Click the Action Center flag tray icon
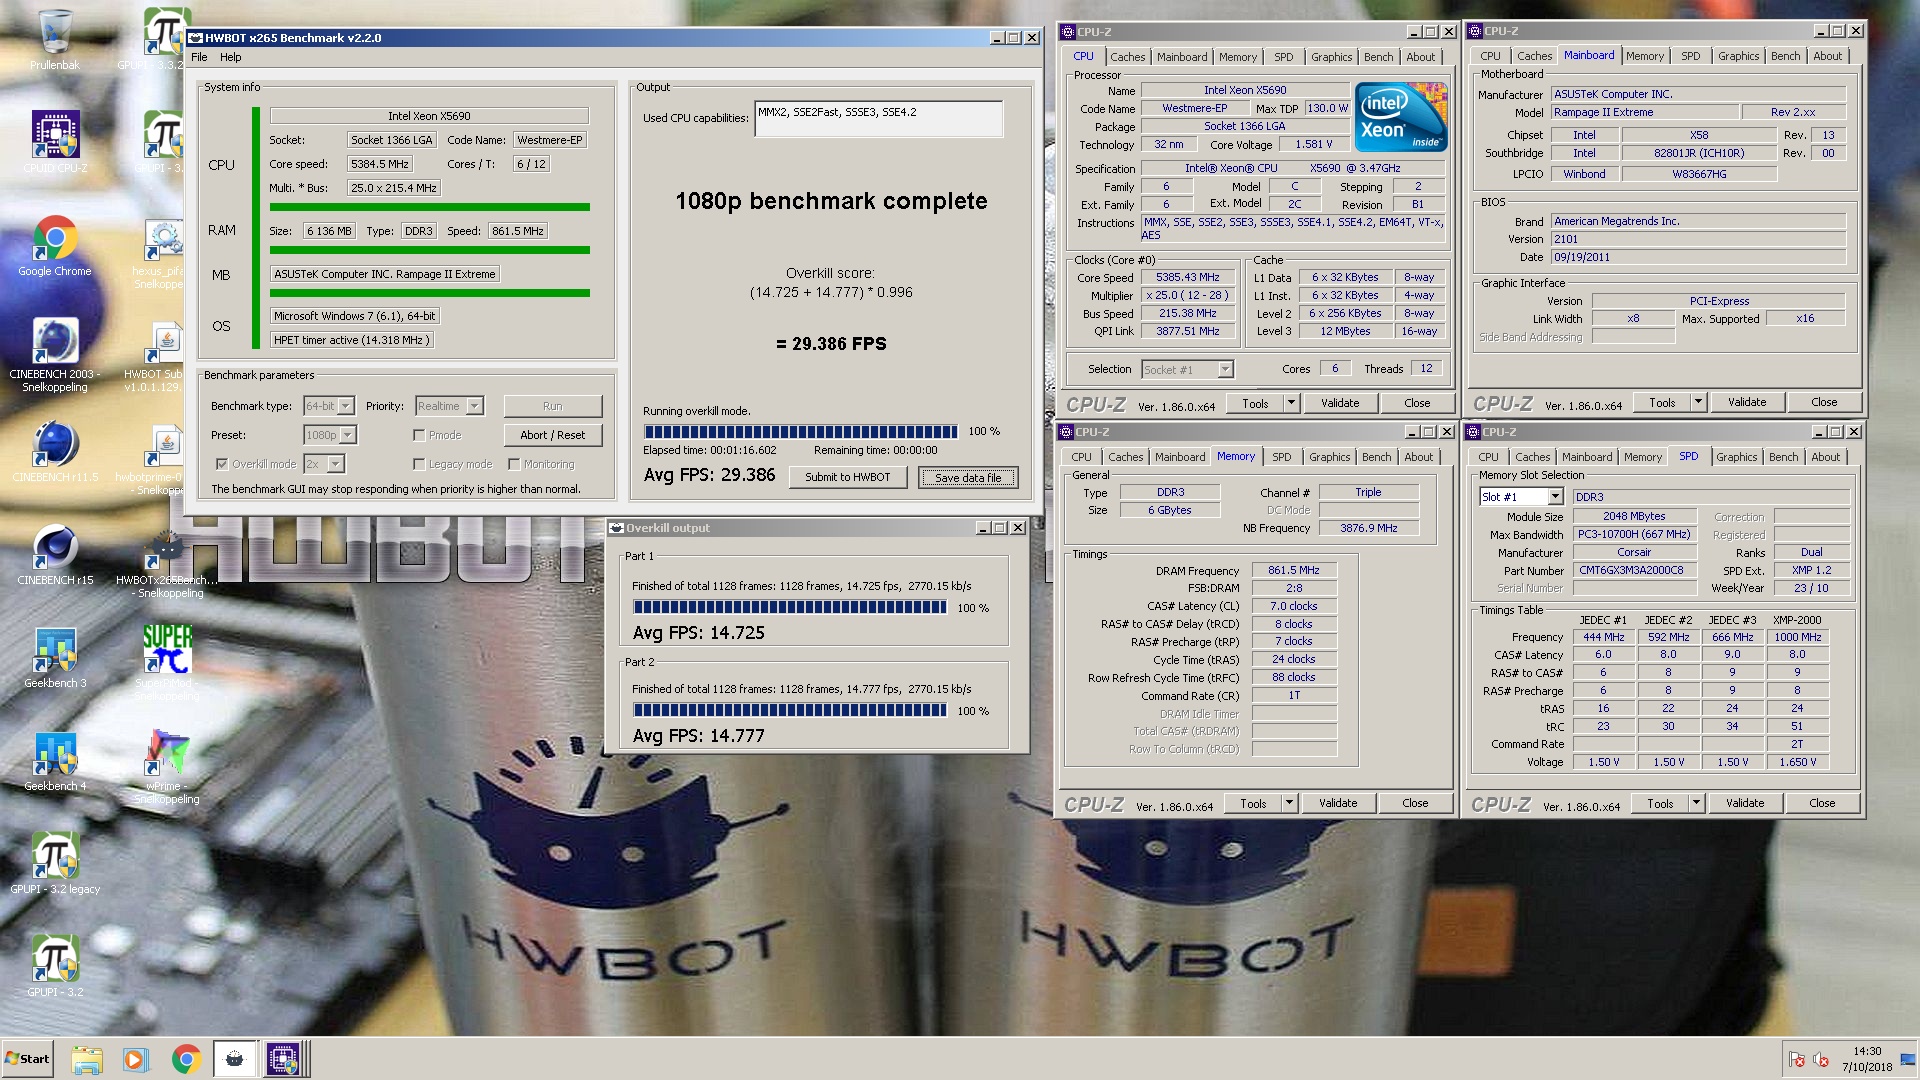 (x=1797, y=1060)
